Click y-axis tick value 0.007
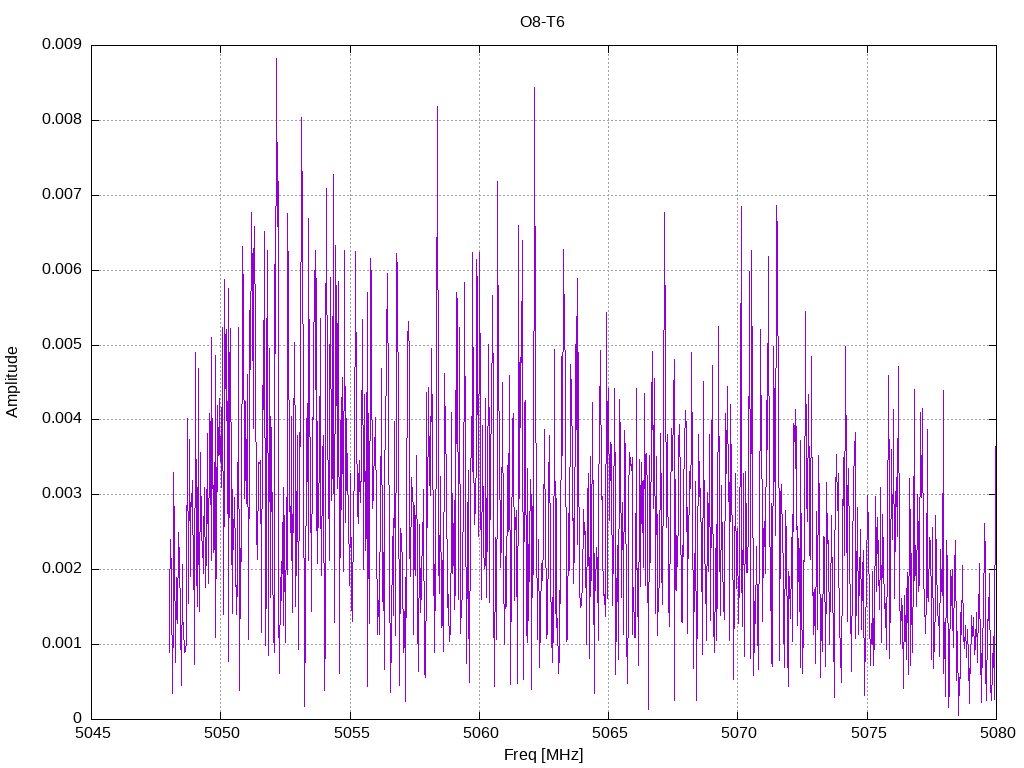 coord(62,195)
